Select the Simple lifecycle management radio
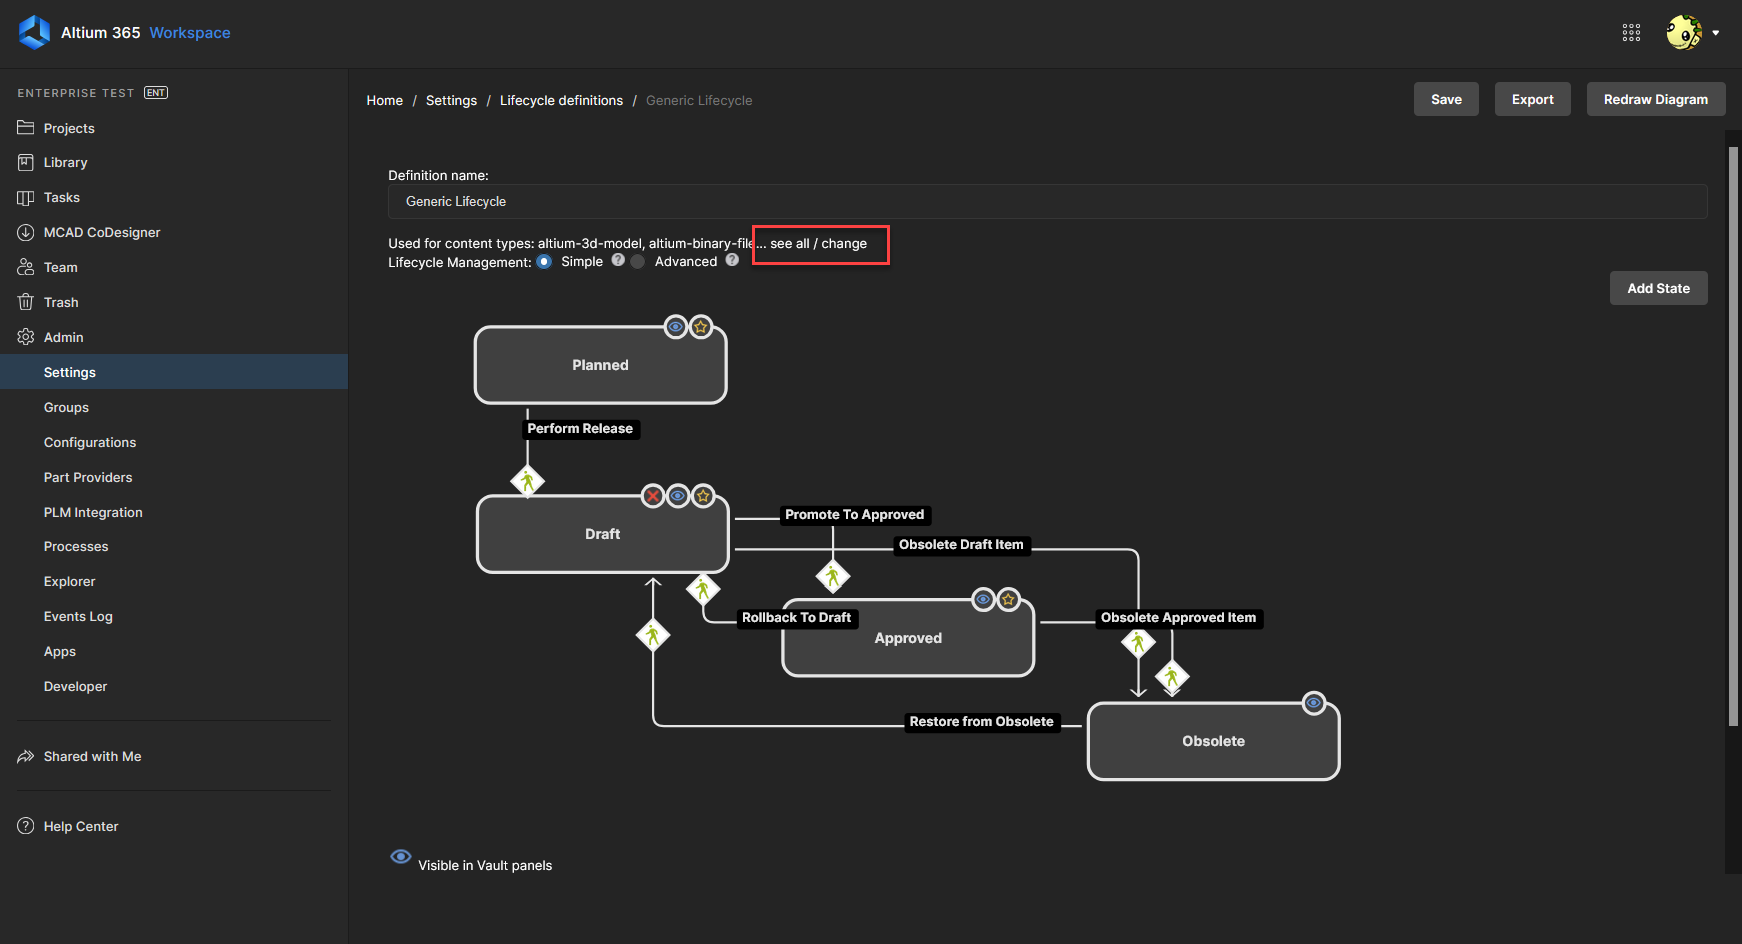The image size is (1742, 944). click(x=544, y=262)
